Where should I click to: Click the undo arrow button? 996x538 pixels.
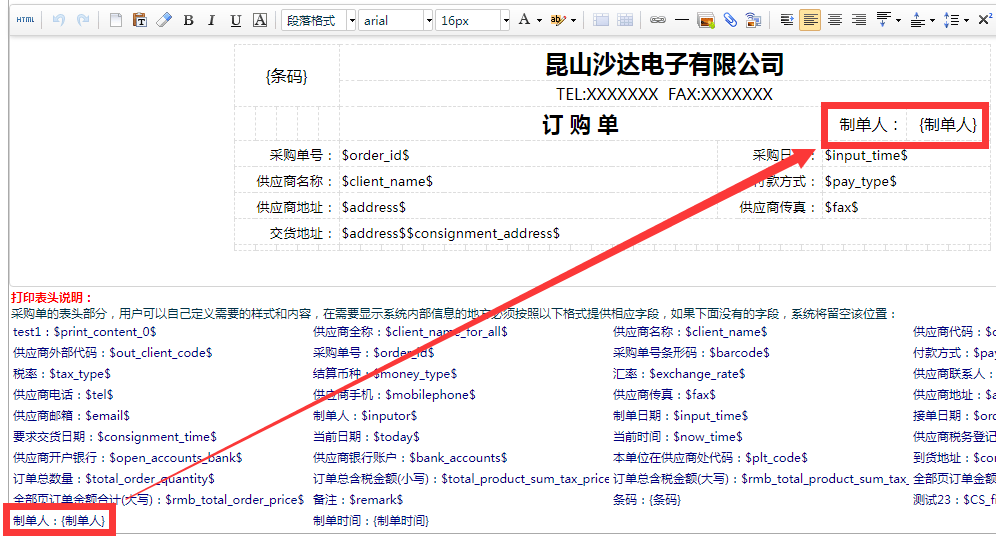tap(59, 20)
